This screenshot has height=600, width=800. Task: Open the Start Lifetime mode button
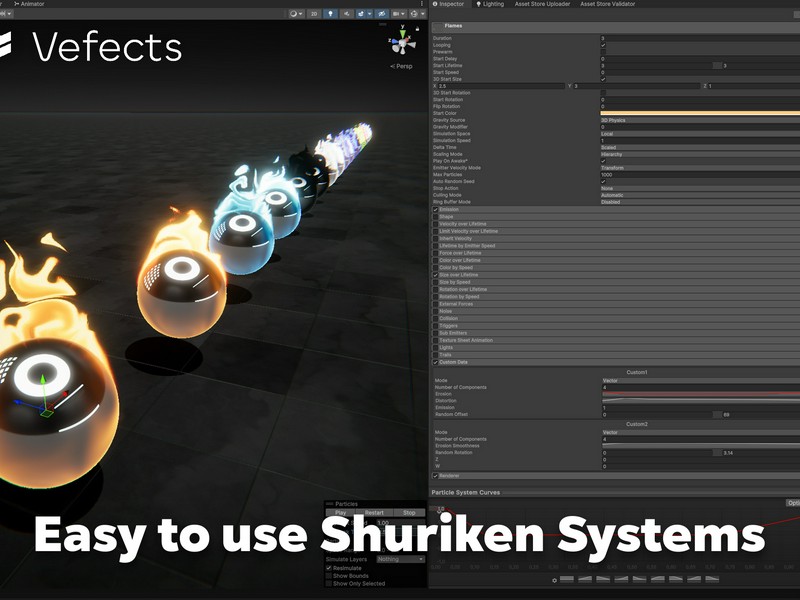point(717,65)
